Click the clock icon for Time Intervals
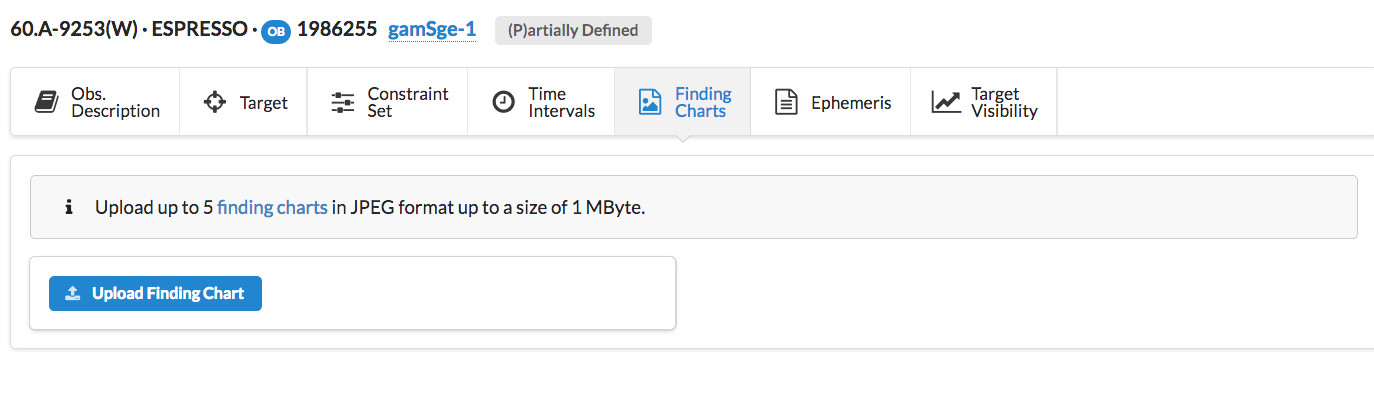Viewport: 1374px width, 412px height. click(x=504, y=102)
